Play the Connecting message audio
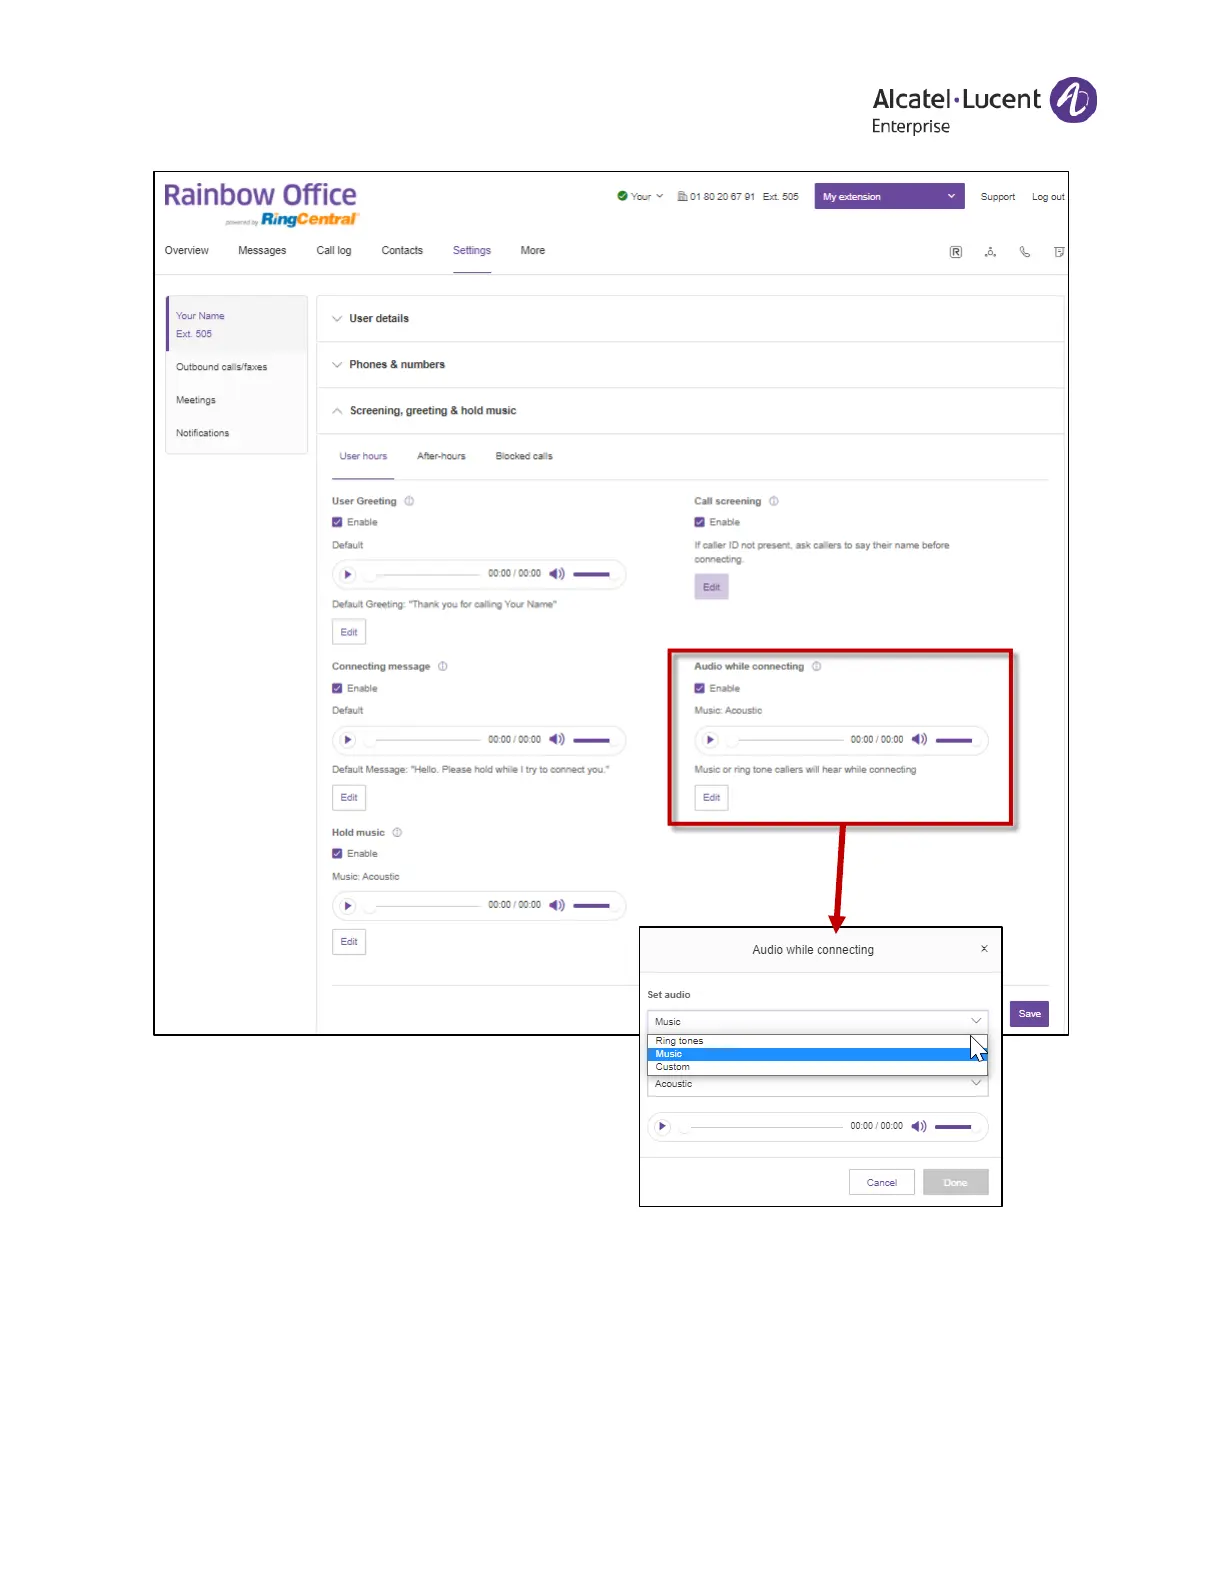 click(347, 740)
